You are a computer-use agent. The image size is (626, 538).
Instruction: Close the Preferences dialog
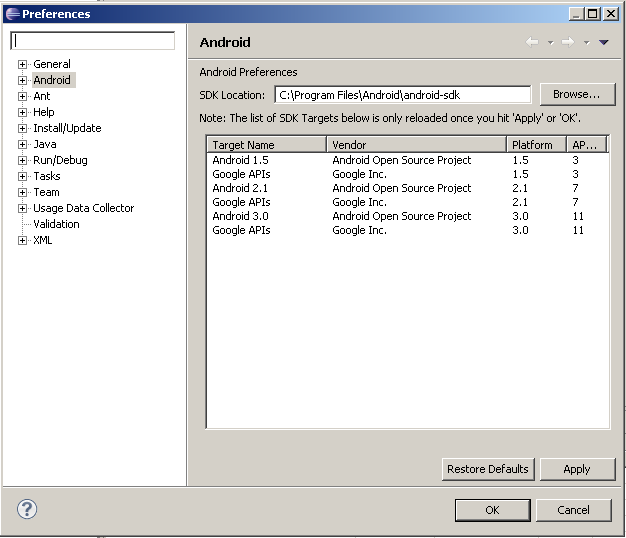611,14
